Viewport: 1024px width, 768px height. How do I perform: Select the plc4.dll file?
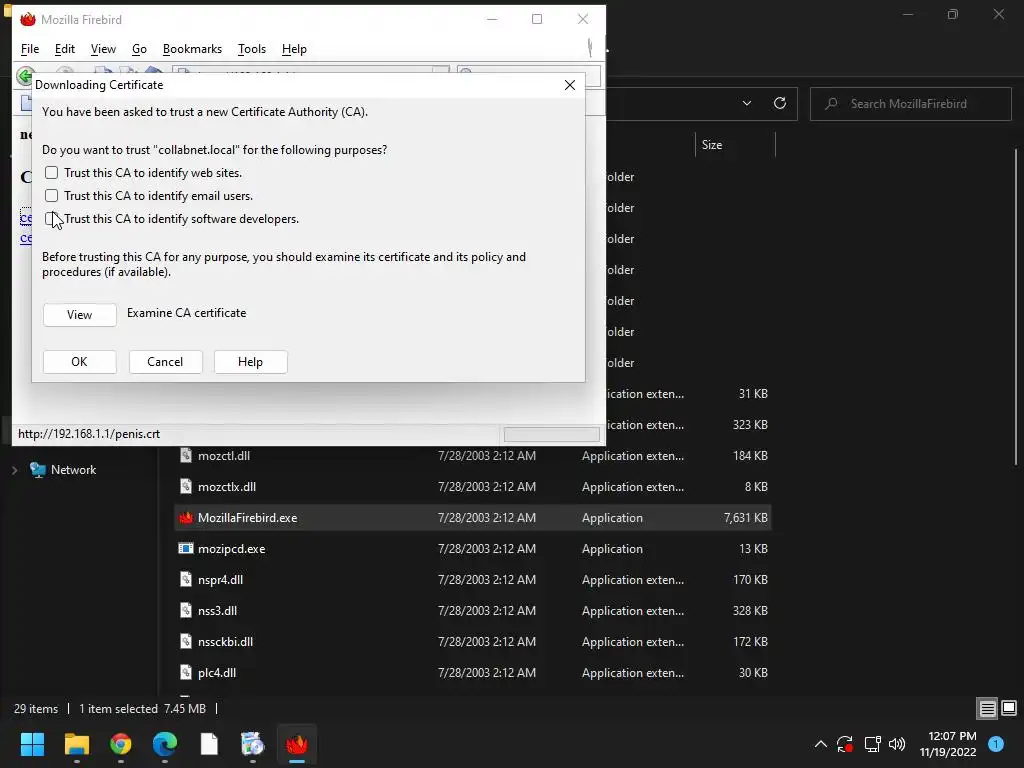point(473,673)
